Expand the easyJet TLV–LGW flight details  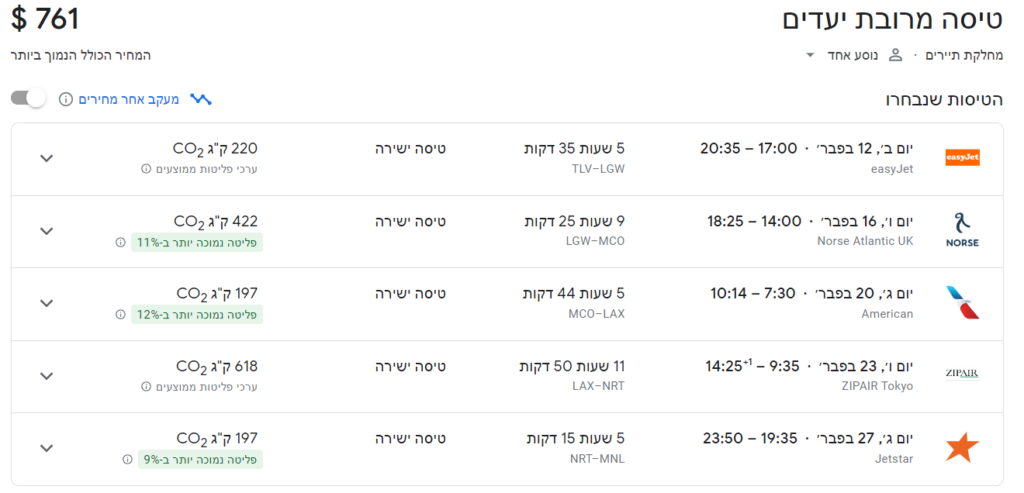[46, 158]
